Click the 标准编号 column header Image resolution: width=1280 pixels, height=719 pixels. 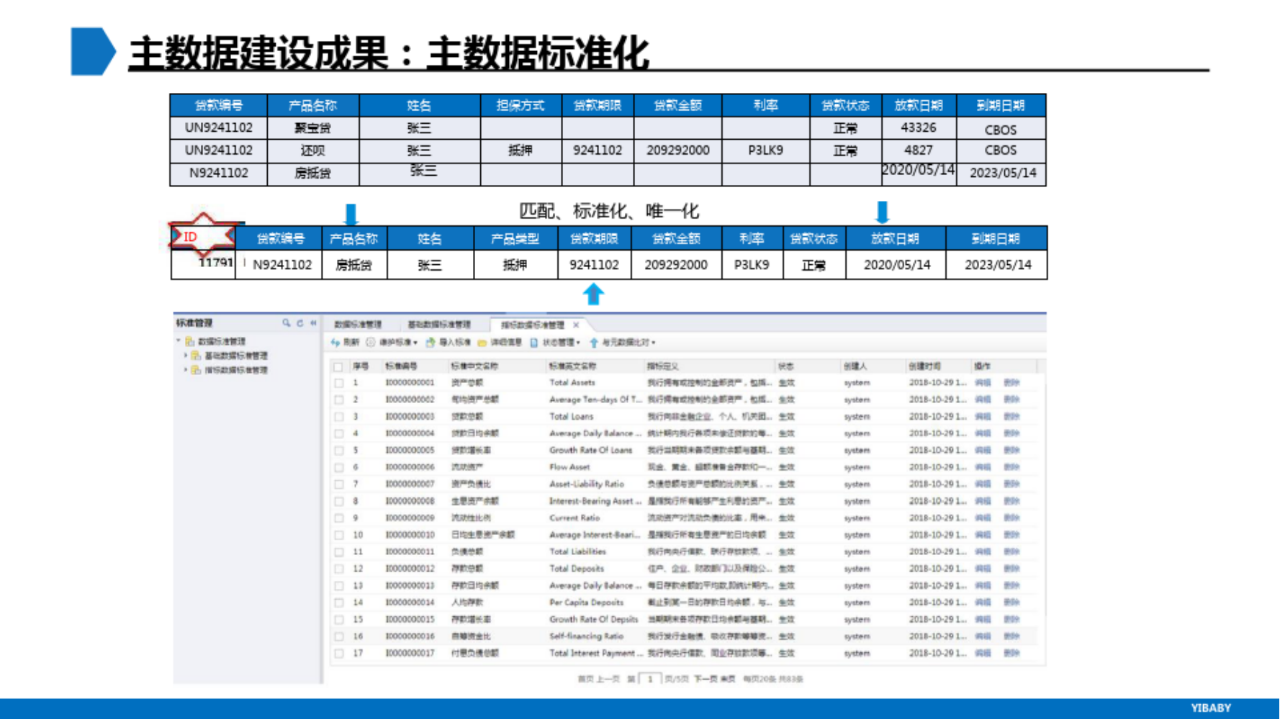click(413, 367)
